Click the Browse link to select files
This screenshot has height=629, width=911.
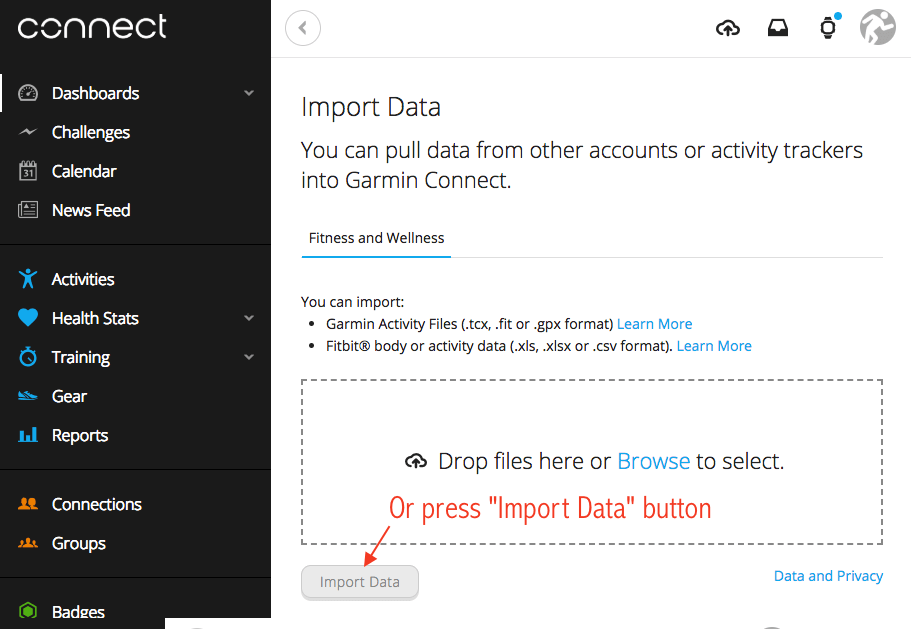click(x=653, y=461)
